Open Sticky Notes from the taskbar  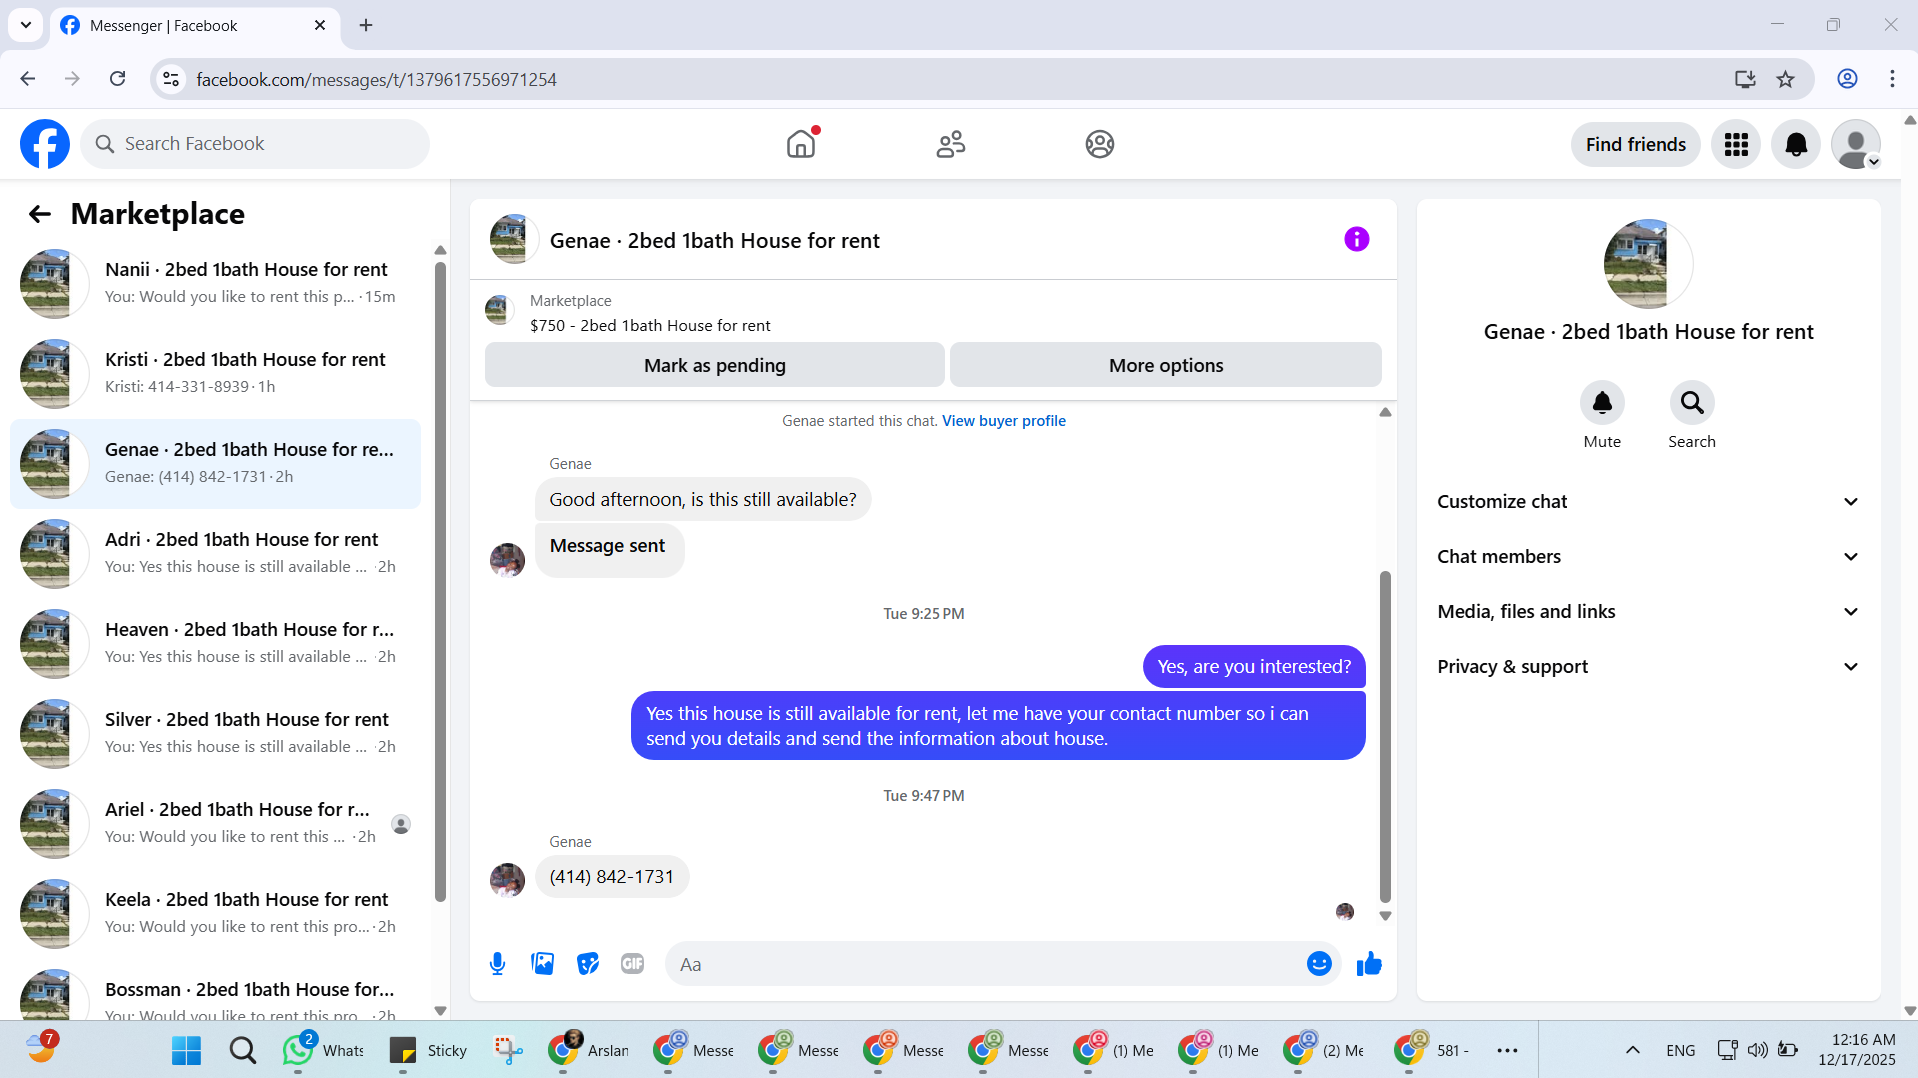pos(428,1050)
